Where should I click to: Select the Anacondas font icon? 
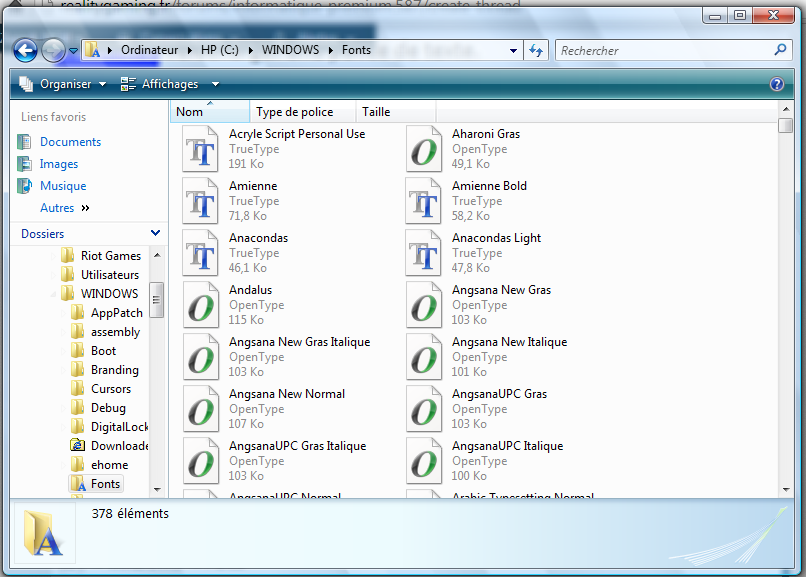click(x=201, y=253)
